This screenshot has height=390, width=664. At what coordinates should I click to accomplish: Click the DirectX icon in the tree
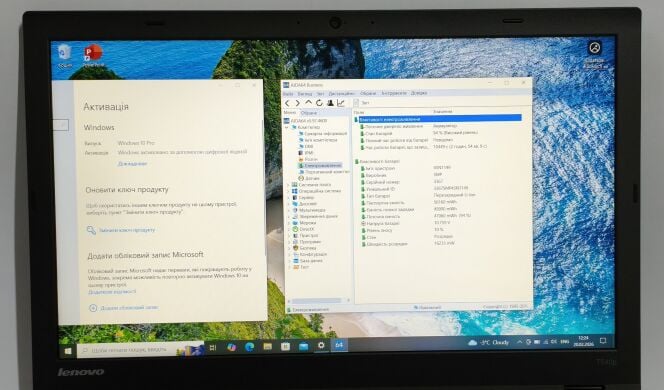295,229
